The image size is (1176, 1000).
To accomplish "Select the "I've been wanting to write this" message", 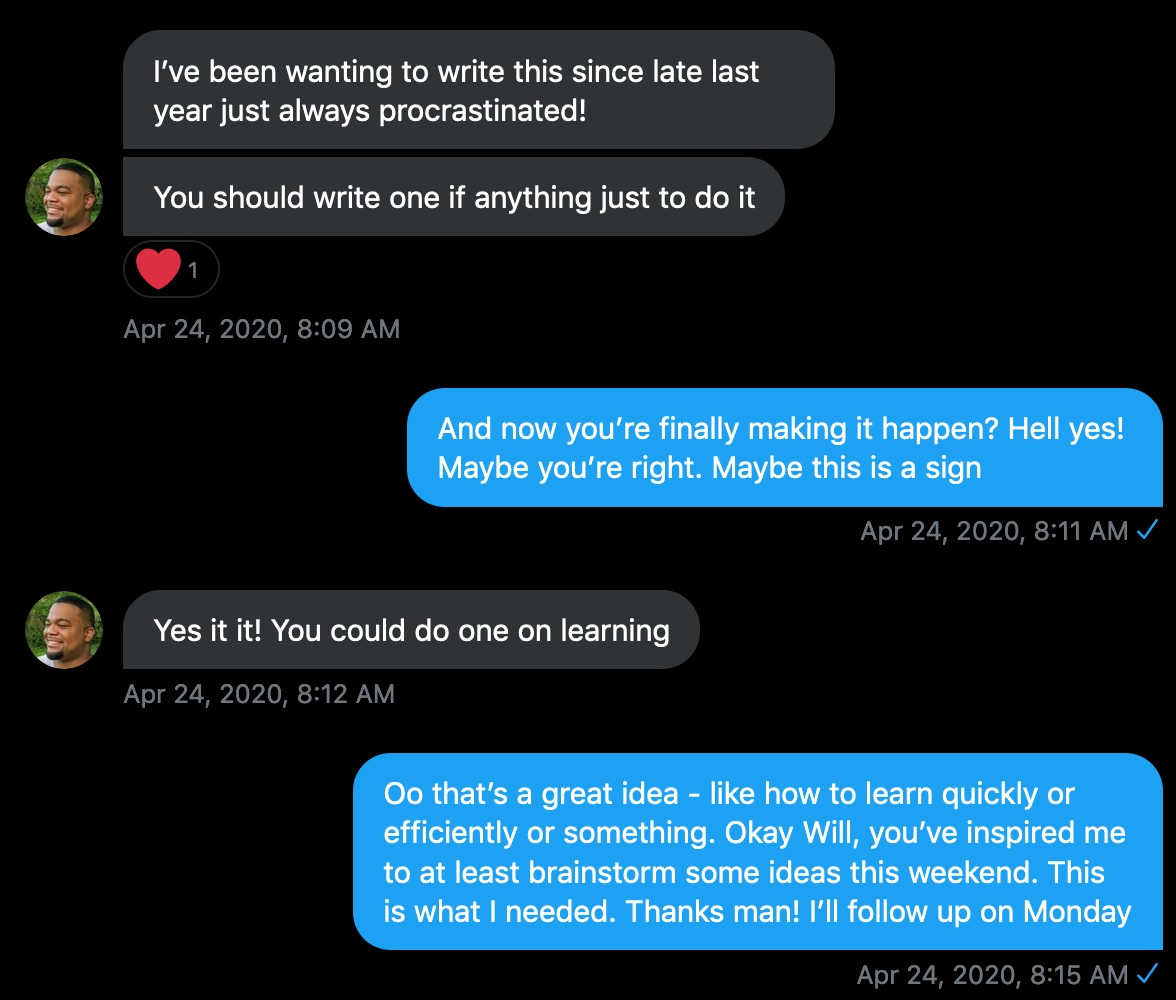I will [478, 90].
